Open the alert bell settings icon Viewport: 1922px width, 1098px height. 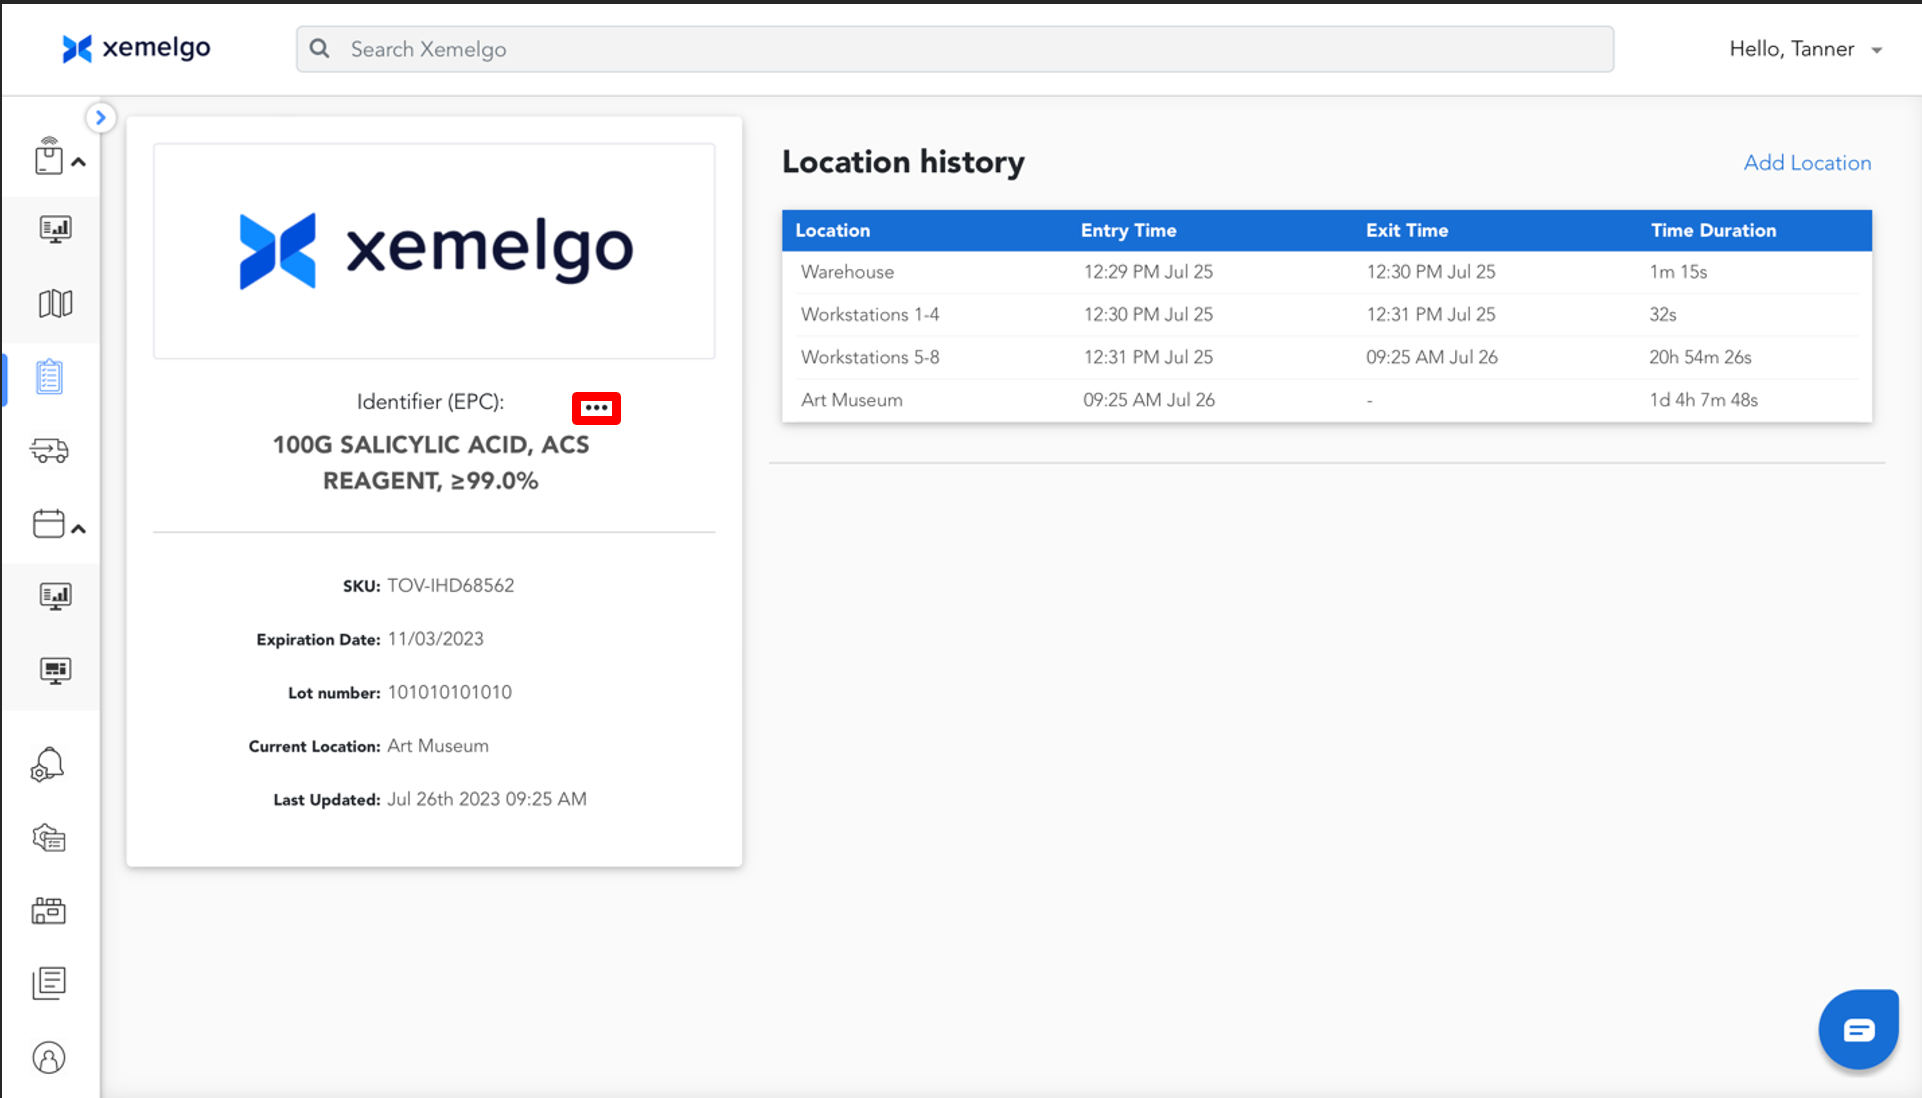(48, 765)
